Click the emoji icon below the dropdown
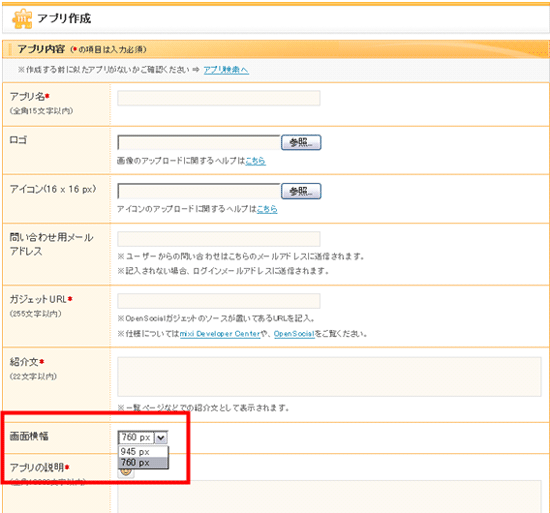This screenshot has height=513, width=550. [126, 472]
